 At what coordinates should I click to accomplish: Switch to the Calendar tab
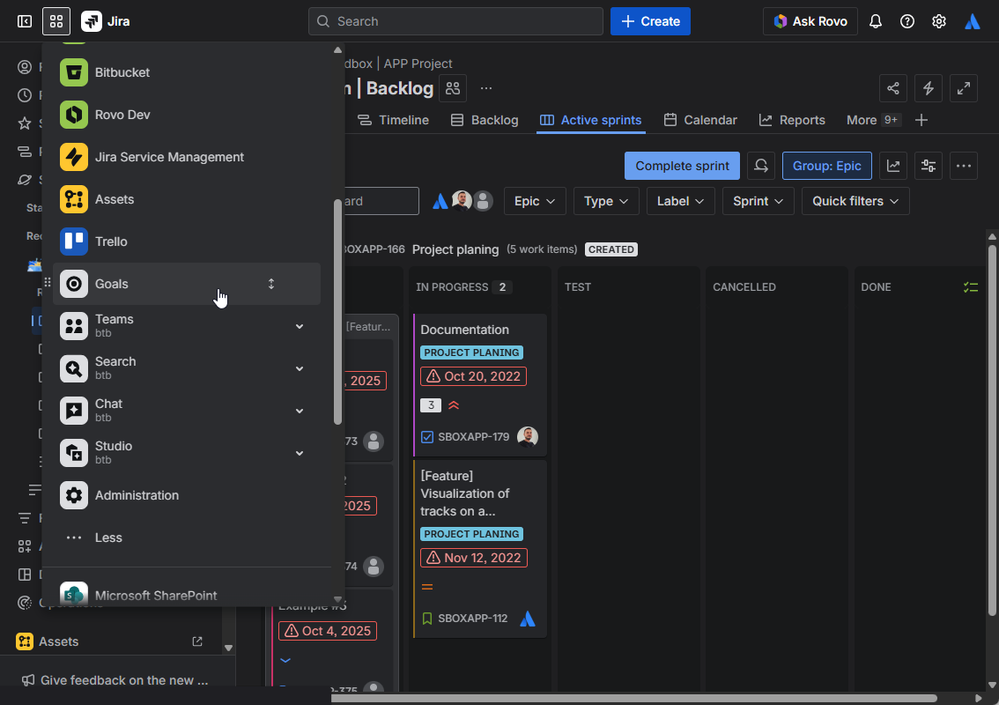pos(700,120)
